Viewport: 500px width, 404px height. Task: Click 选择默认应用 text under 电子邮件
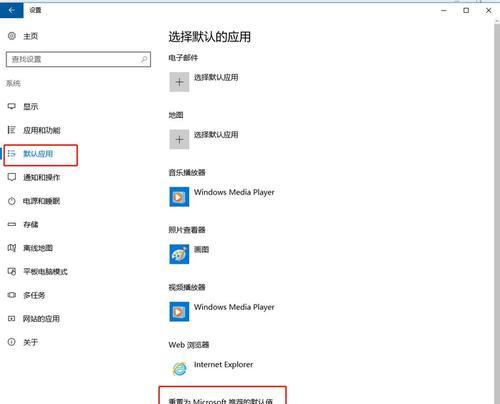[x=216, y=77]
